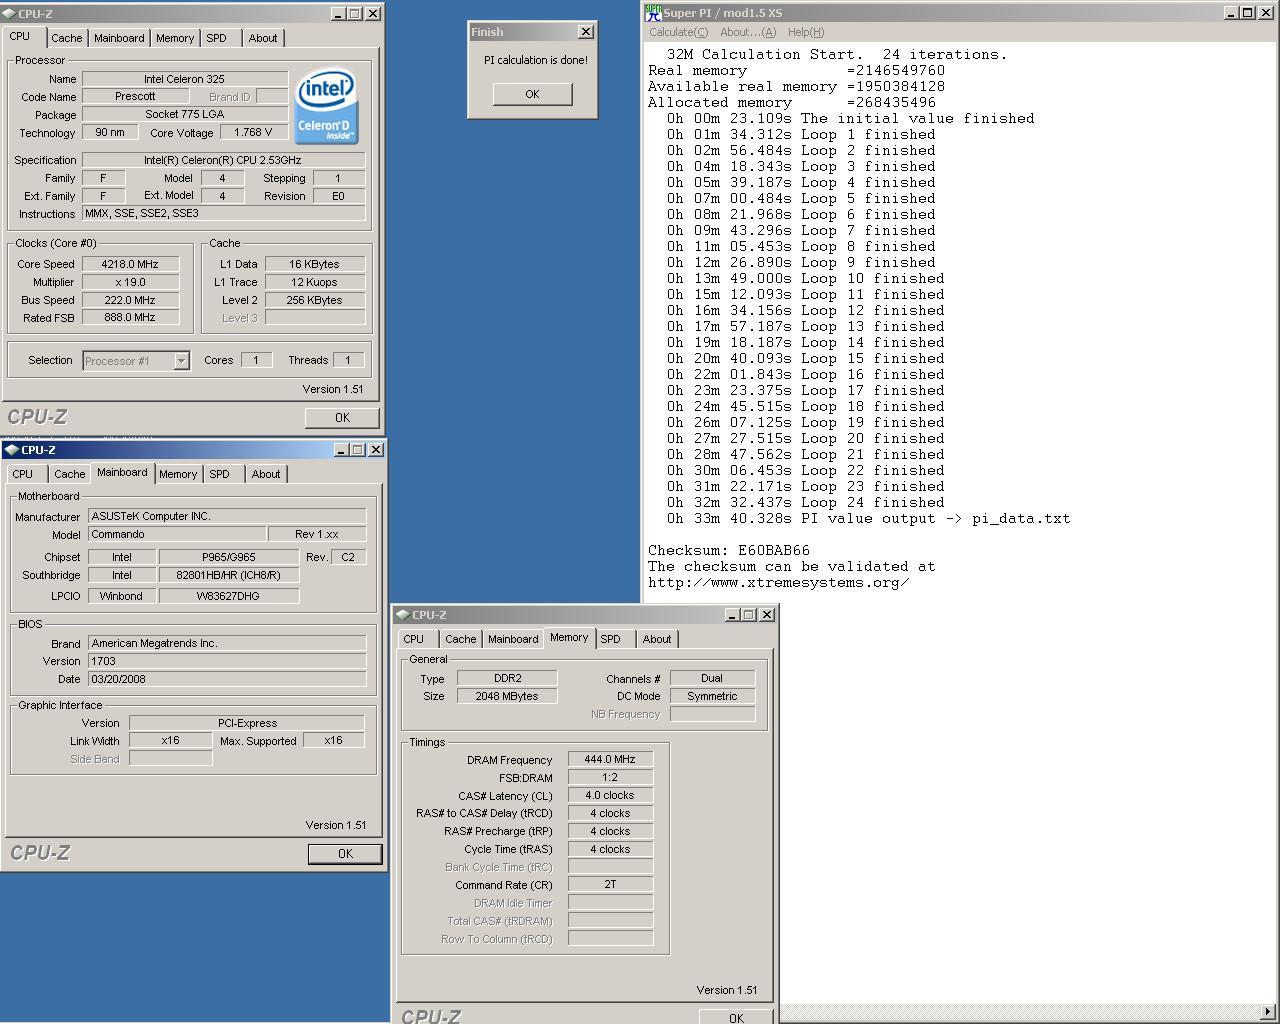Image resolution: width=1280 pixels, height=1024 pixels.
Task: Click the Loop 24 finished line
Action: pos(806,502)
